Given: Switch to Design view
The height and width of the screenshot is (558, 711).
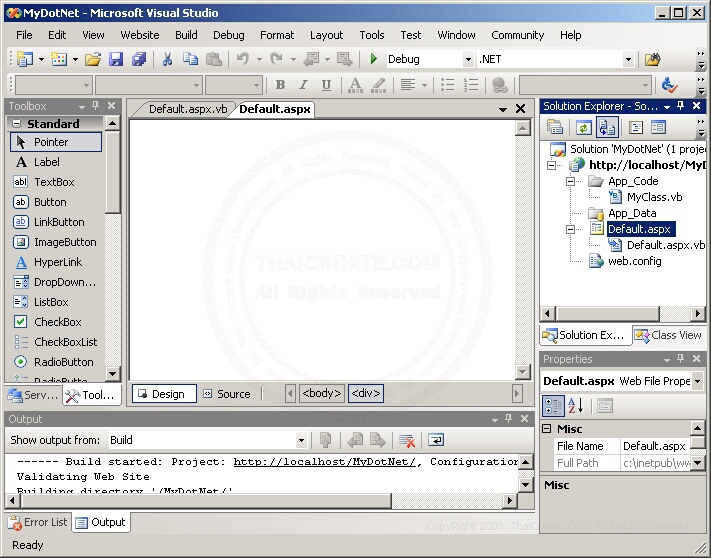Looking at the screenshot, I should pyautogui.click(x=164, y=393).
